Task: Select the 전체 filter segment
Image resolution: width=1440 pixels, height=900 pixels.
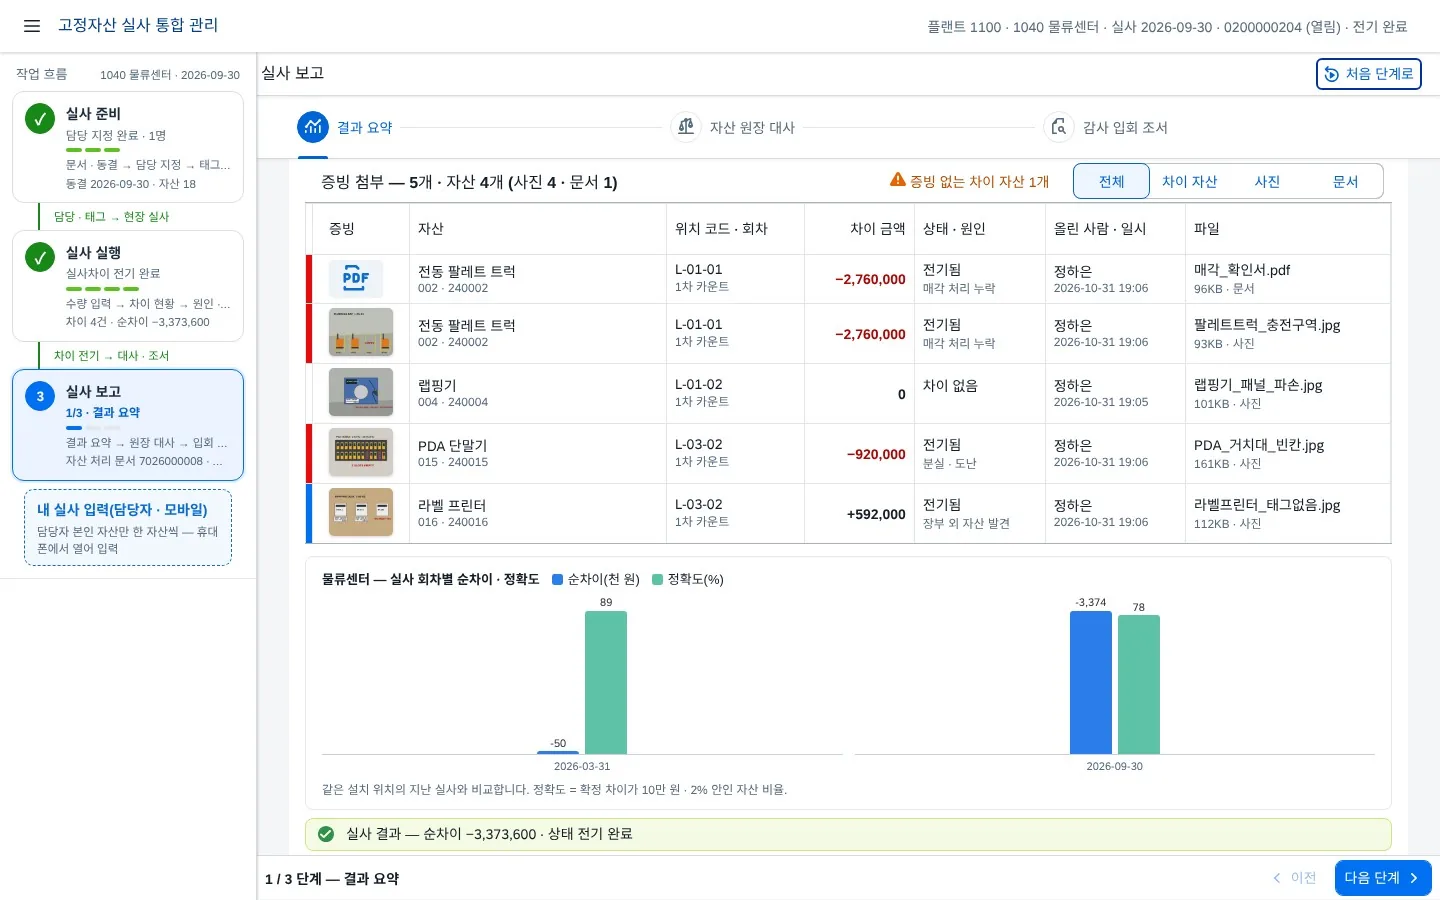Action: pyautogui.click(x=1112, y=181)
